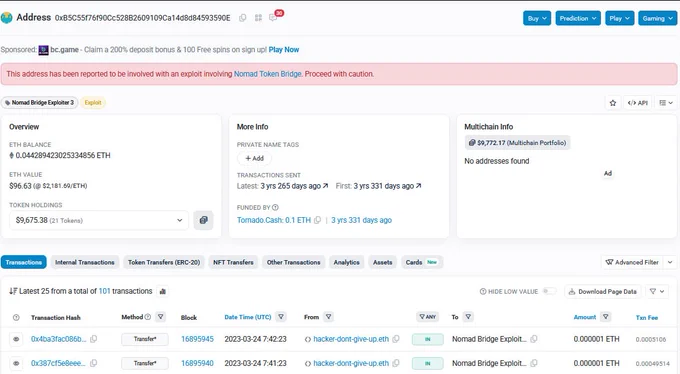Open the table filter funnel dropdown
Image resolution: width=680 pixels, height=374 pixels.
click(657, 292)
